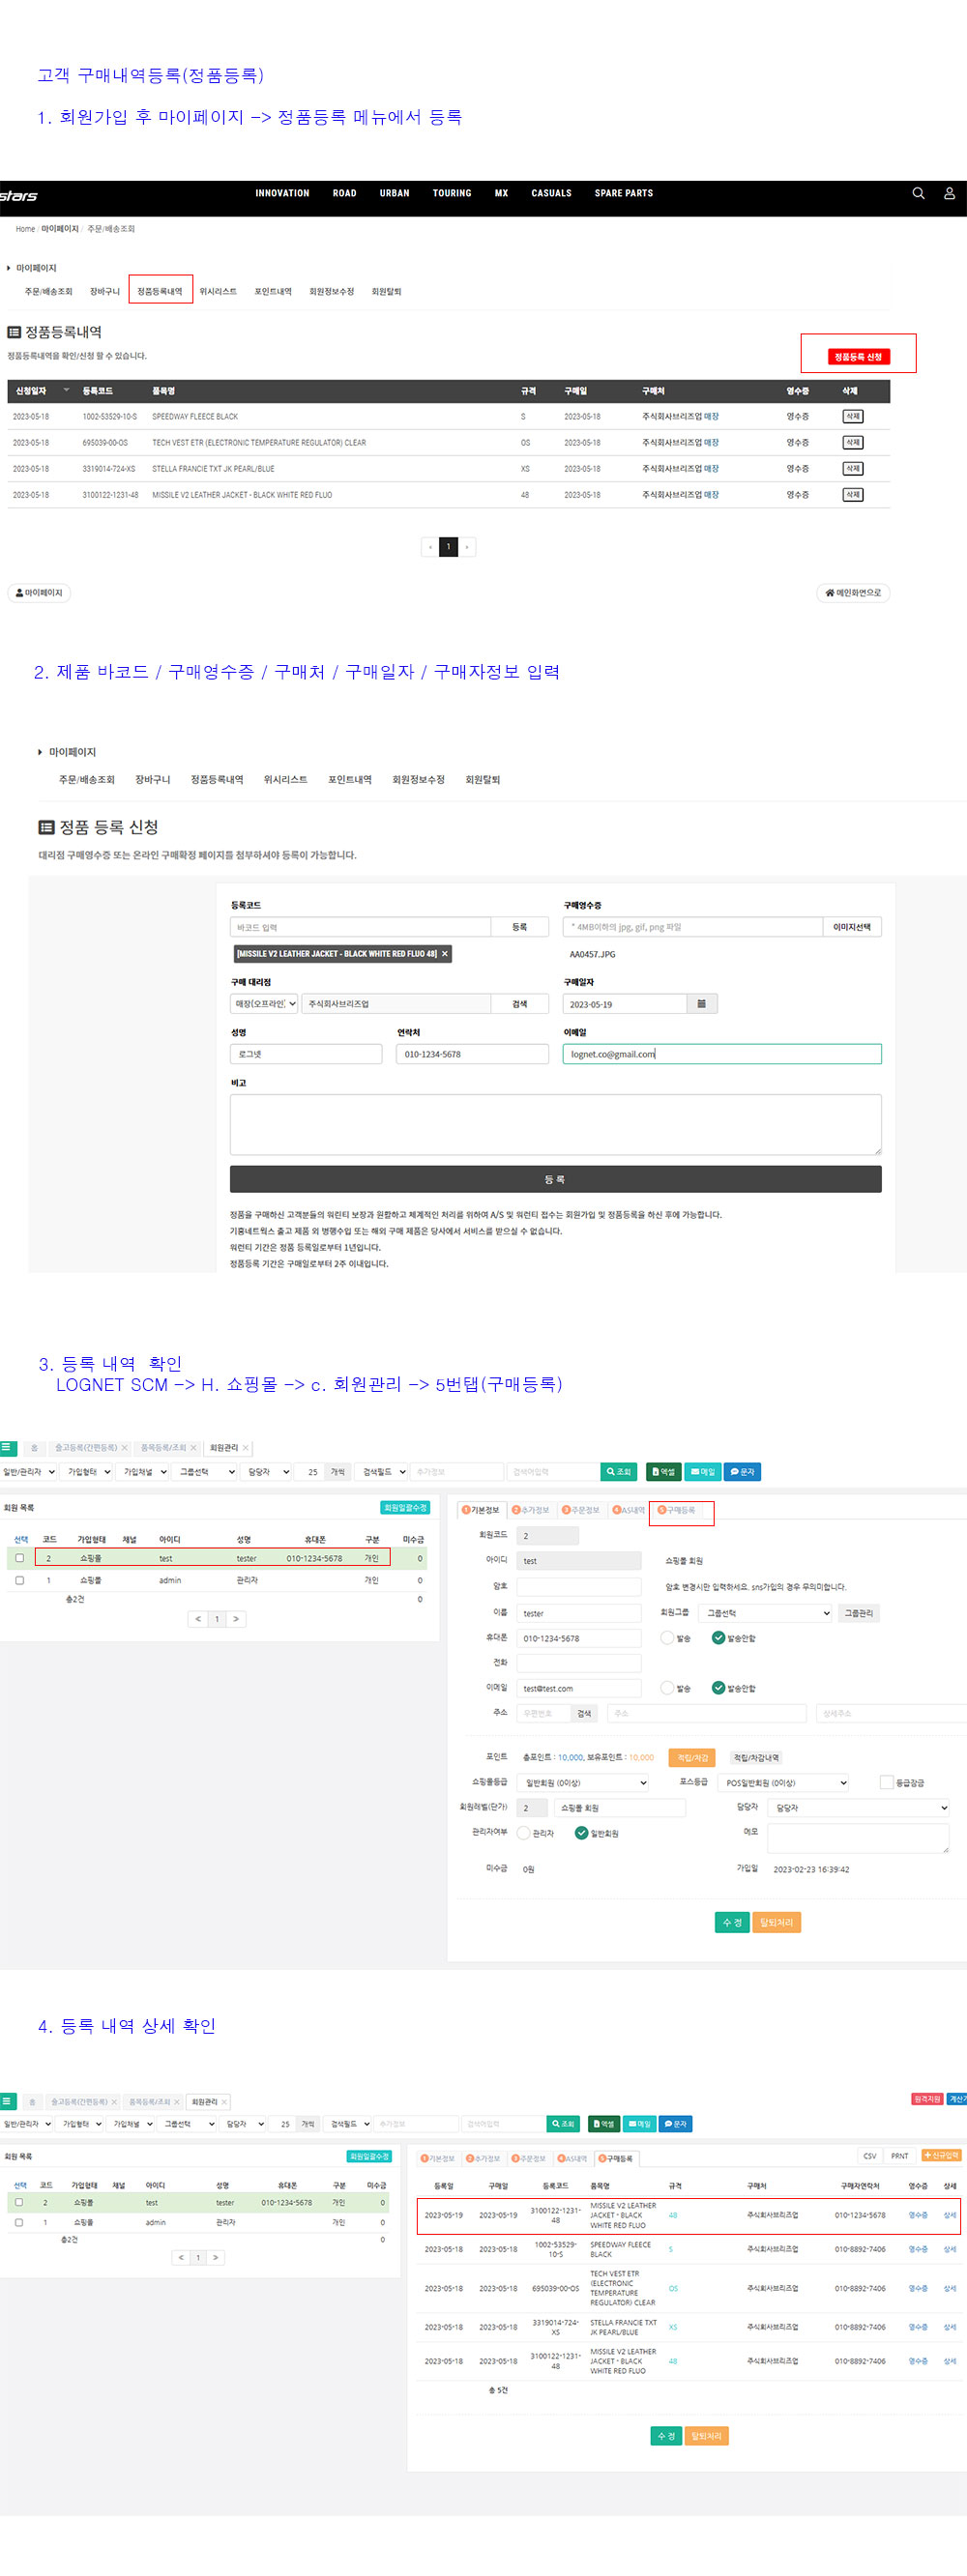Click the calendar icon beside 구매일자 field
Screen dimensions: 967x2576
(x=701, y=1004)
